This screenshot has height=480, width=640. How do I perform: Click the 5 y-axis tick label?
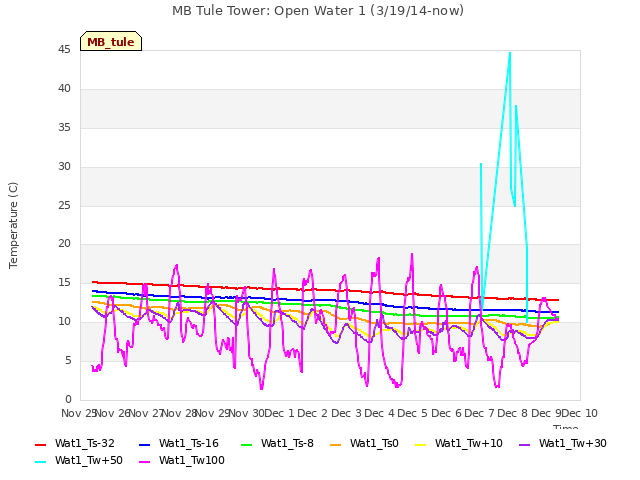68,360
